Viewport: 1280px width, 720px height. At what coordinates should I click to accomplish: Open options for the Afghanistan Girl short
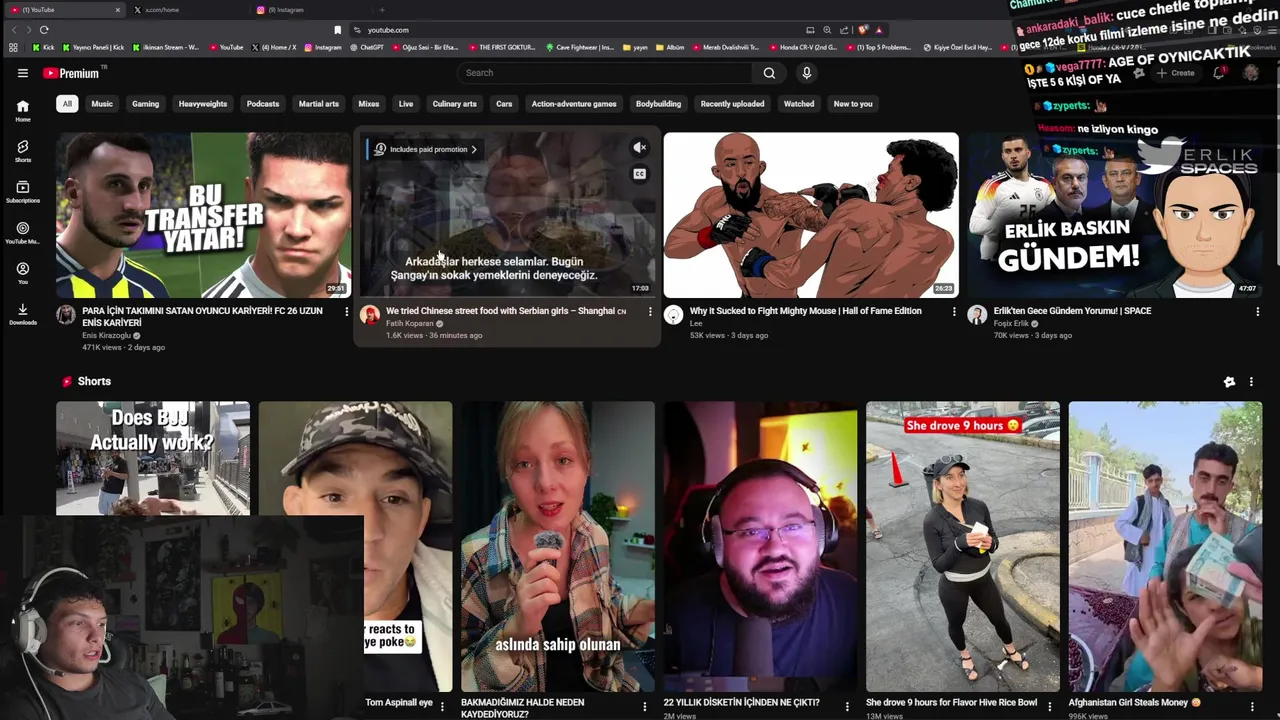pyautogui.click(x=1252, y=706)
